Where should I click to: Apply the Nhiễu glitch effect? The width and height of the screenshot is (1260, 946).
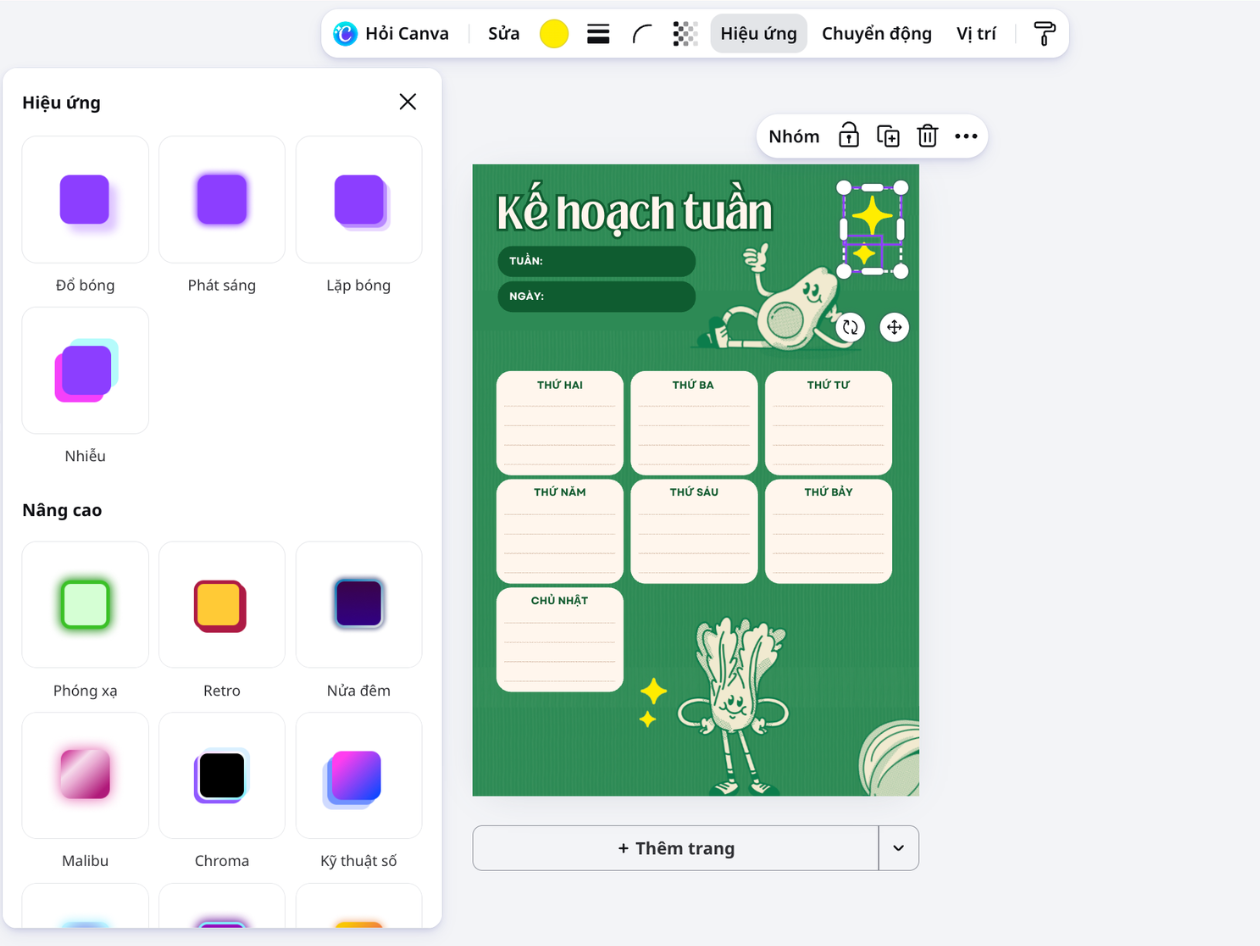pos(85,370)
